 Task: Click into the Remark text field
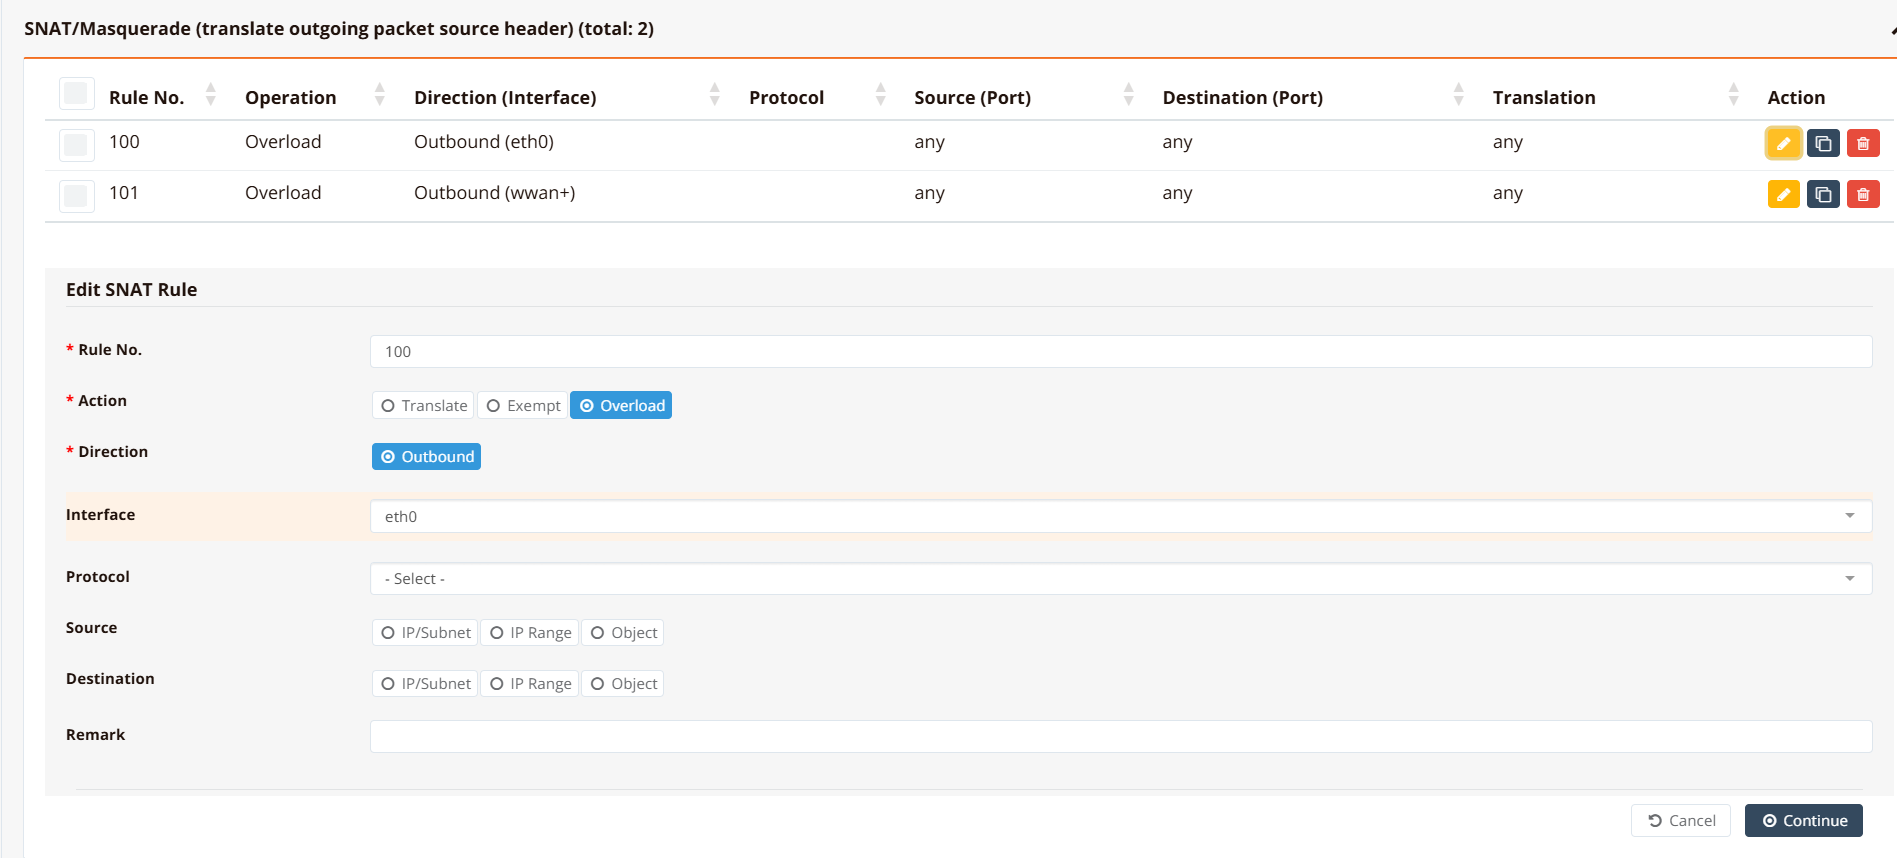point(1120,737)
